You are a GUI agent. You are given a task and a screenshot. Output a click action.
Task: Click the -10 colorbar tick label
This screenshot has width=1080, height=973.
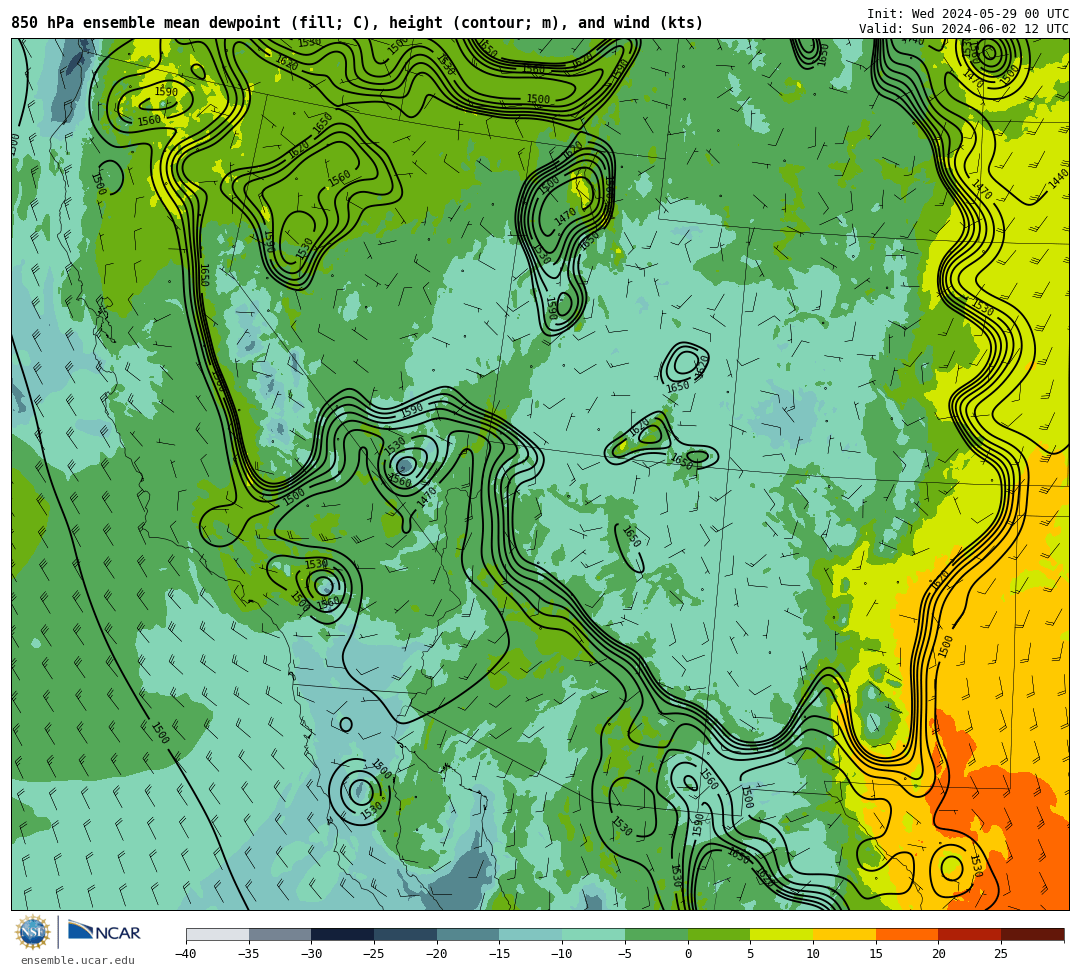[561, 954]
